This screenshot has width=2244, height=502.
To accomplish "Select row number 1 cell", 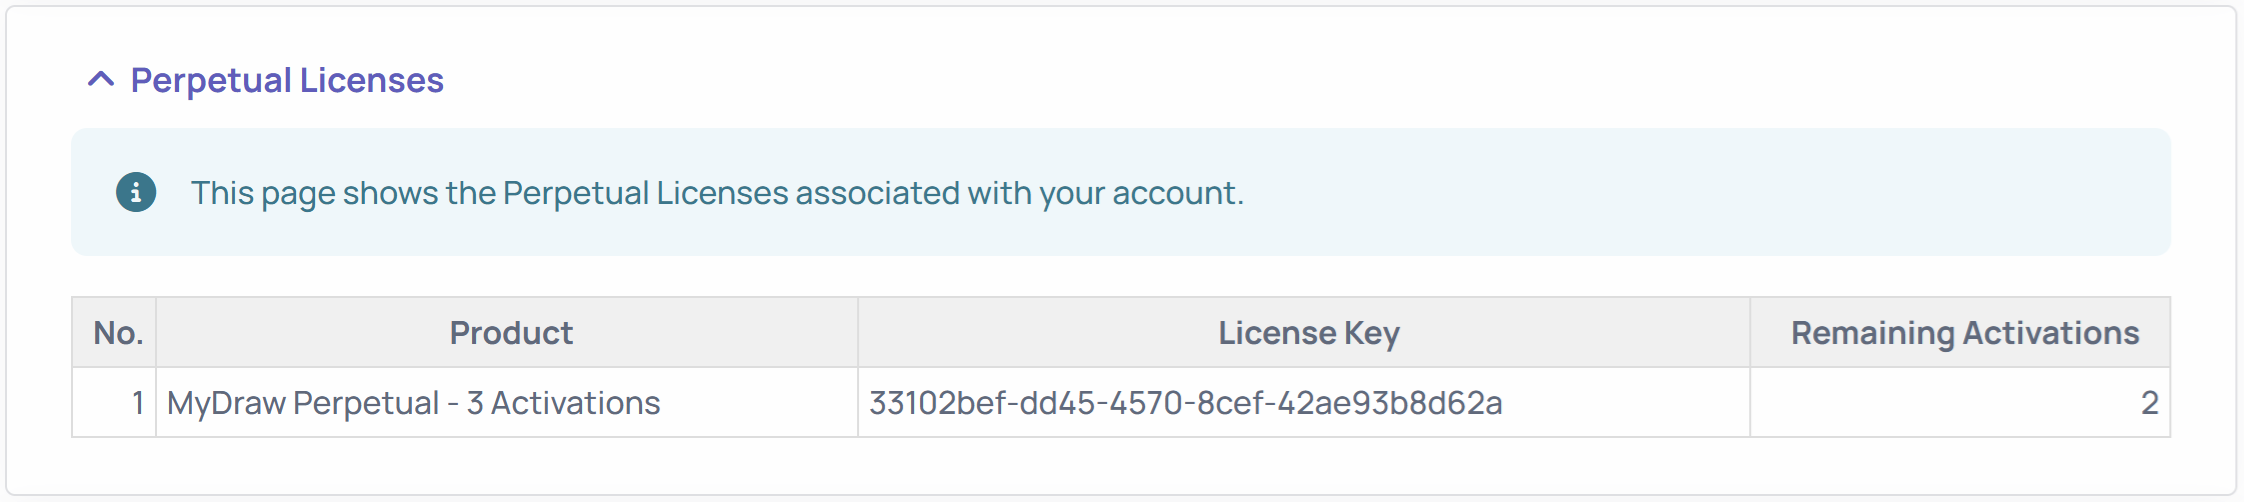I will (137, 403).
